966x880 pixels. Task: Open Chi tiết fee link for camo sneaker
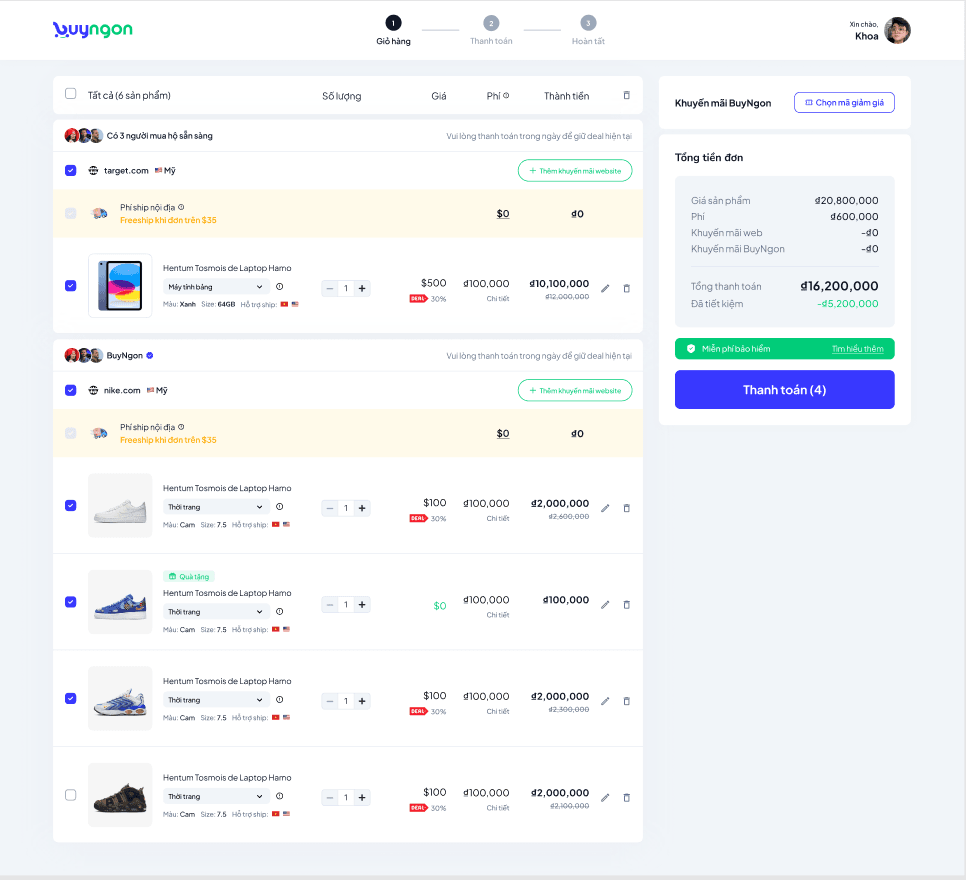click(x=498, y=808)
